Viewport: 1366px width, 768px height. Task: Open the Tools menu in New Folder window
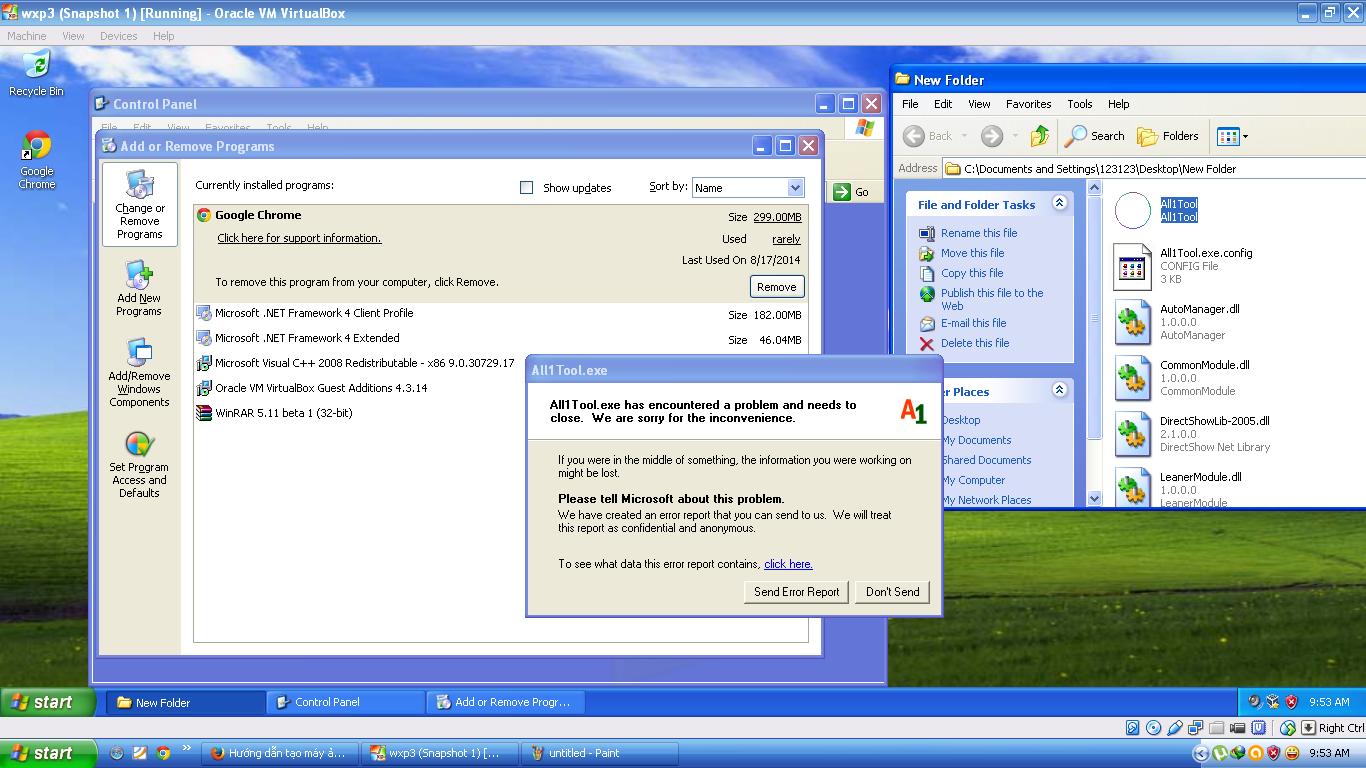pyautogui.click(x=1079, y=104)
